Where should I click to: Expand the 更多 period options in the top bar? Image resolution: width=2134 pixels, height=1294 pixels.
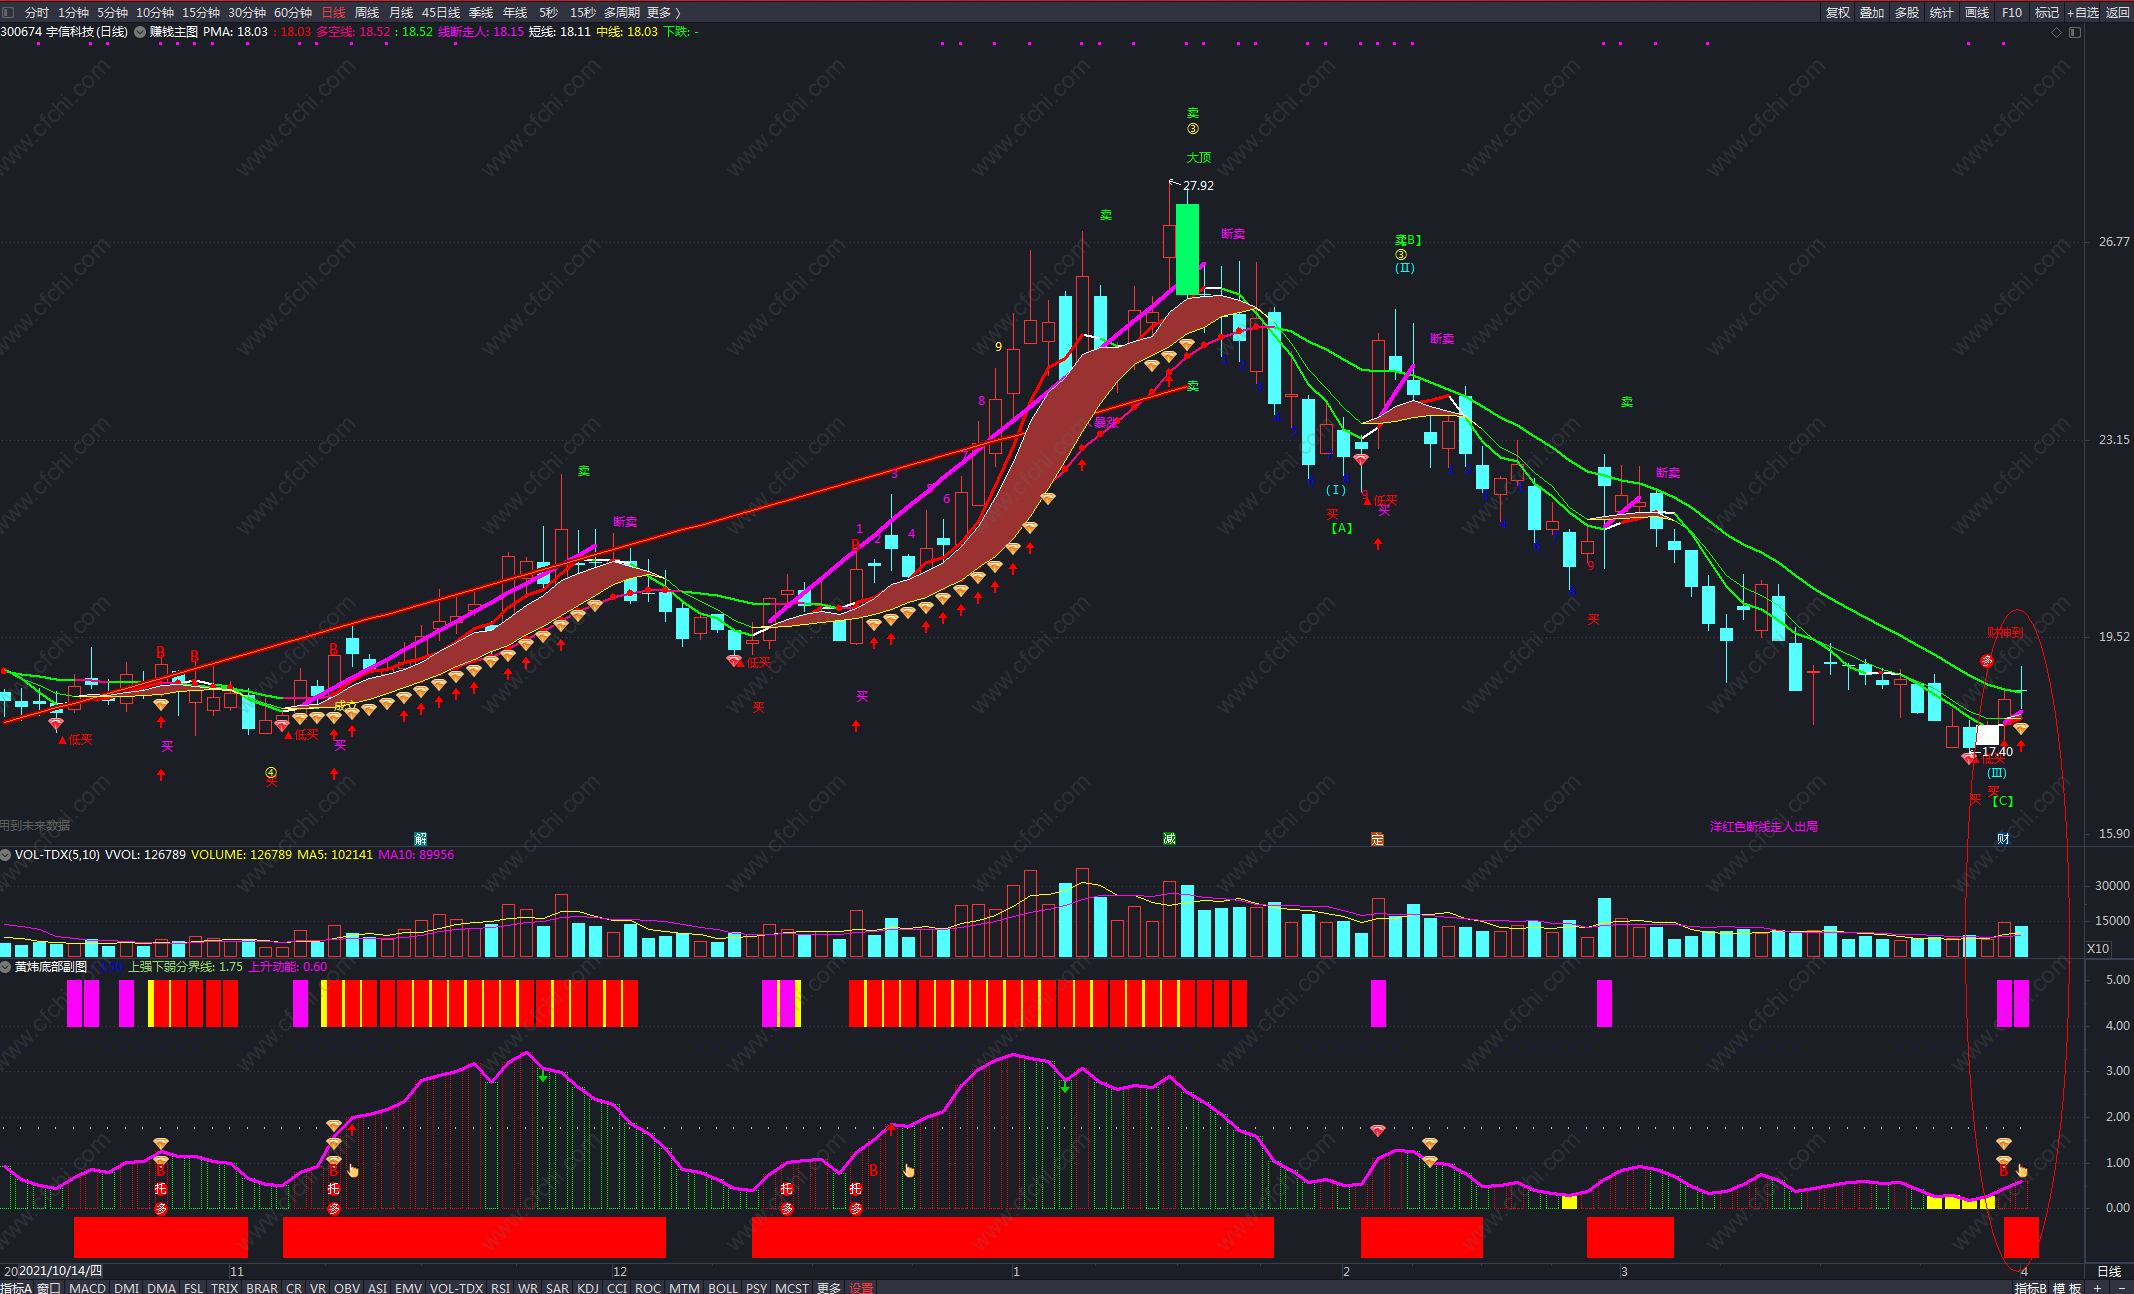click(x=663, y=12)
